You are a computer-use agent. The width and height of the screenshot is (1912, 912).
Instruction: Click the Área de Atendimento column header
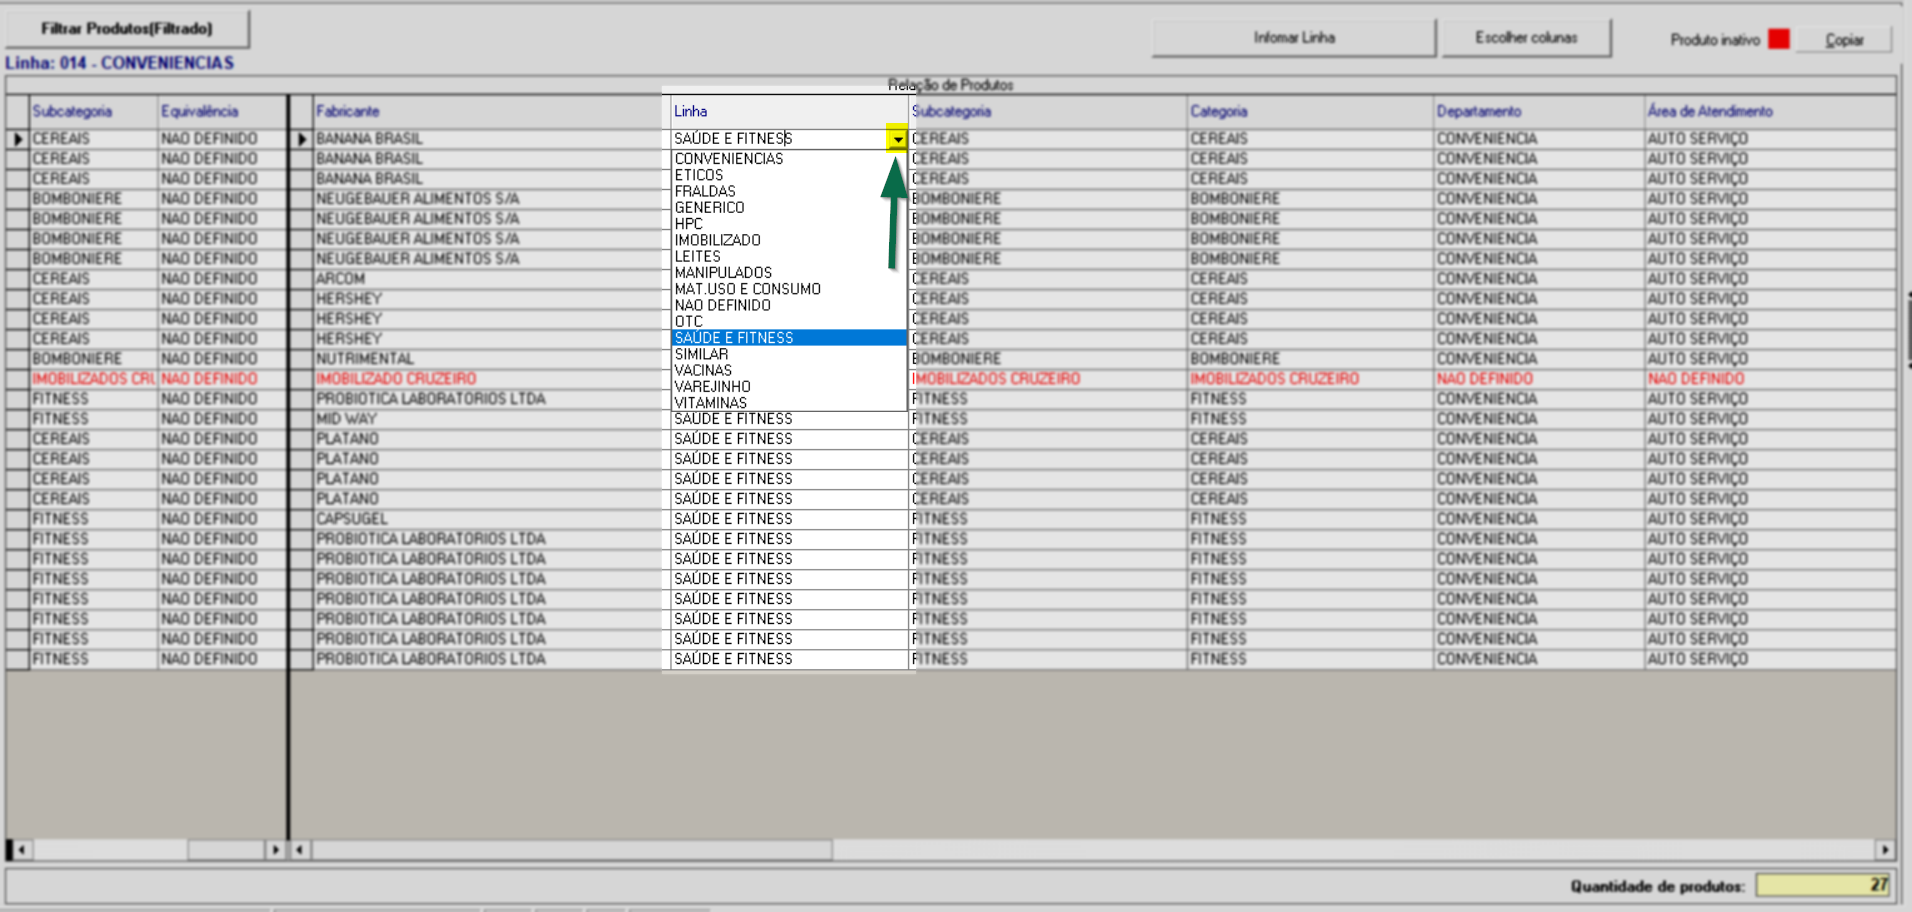pos(1709,111)
